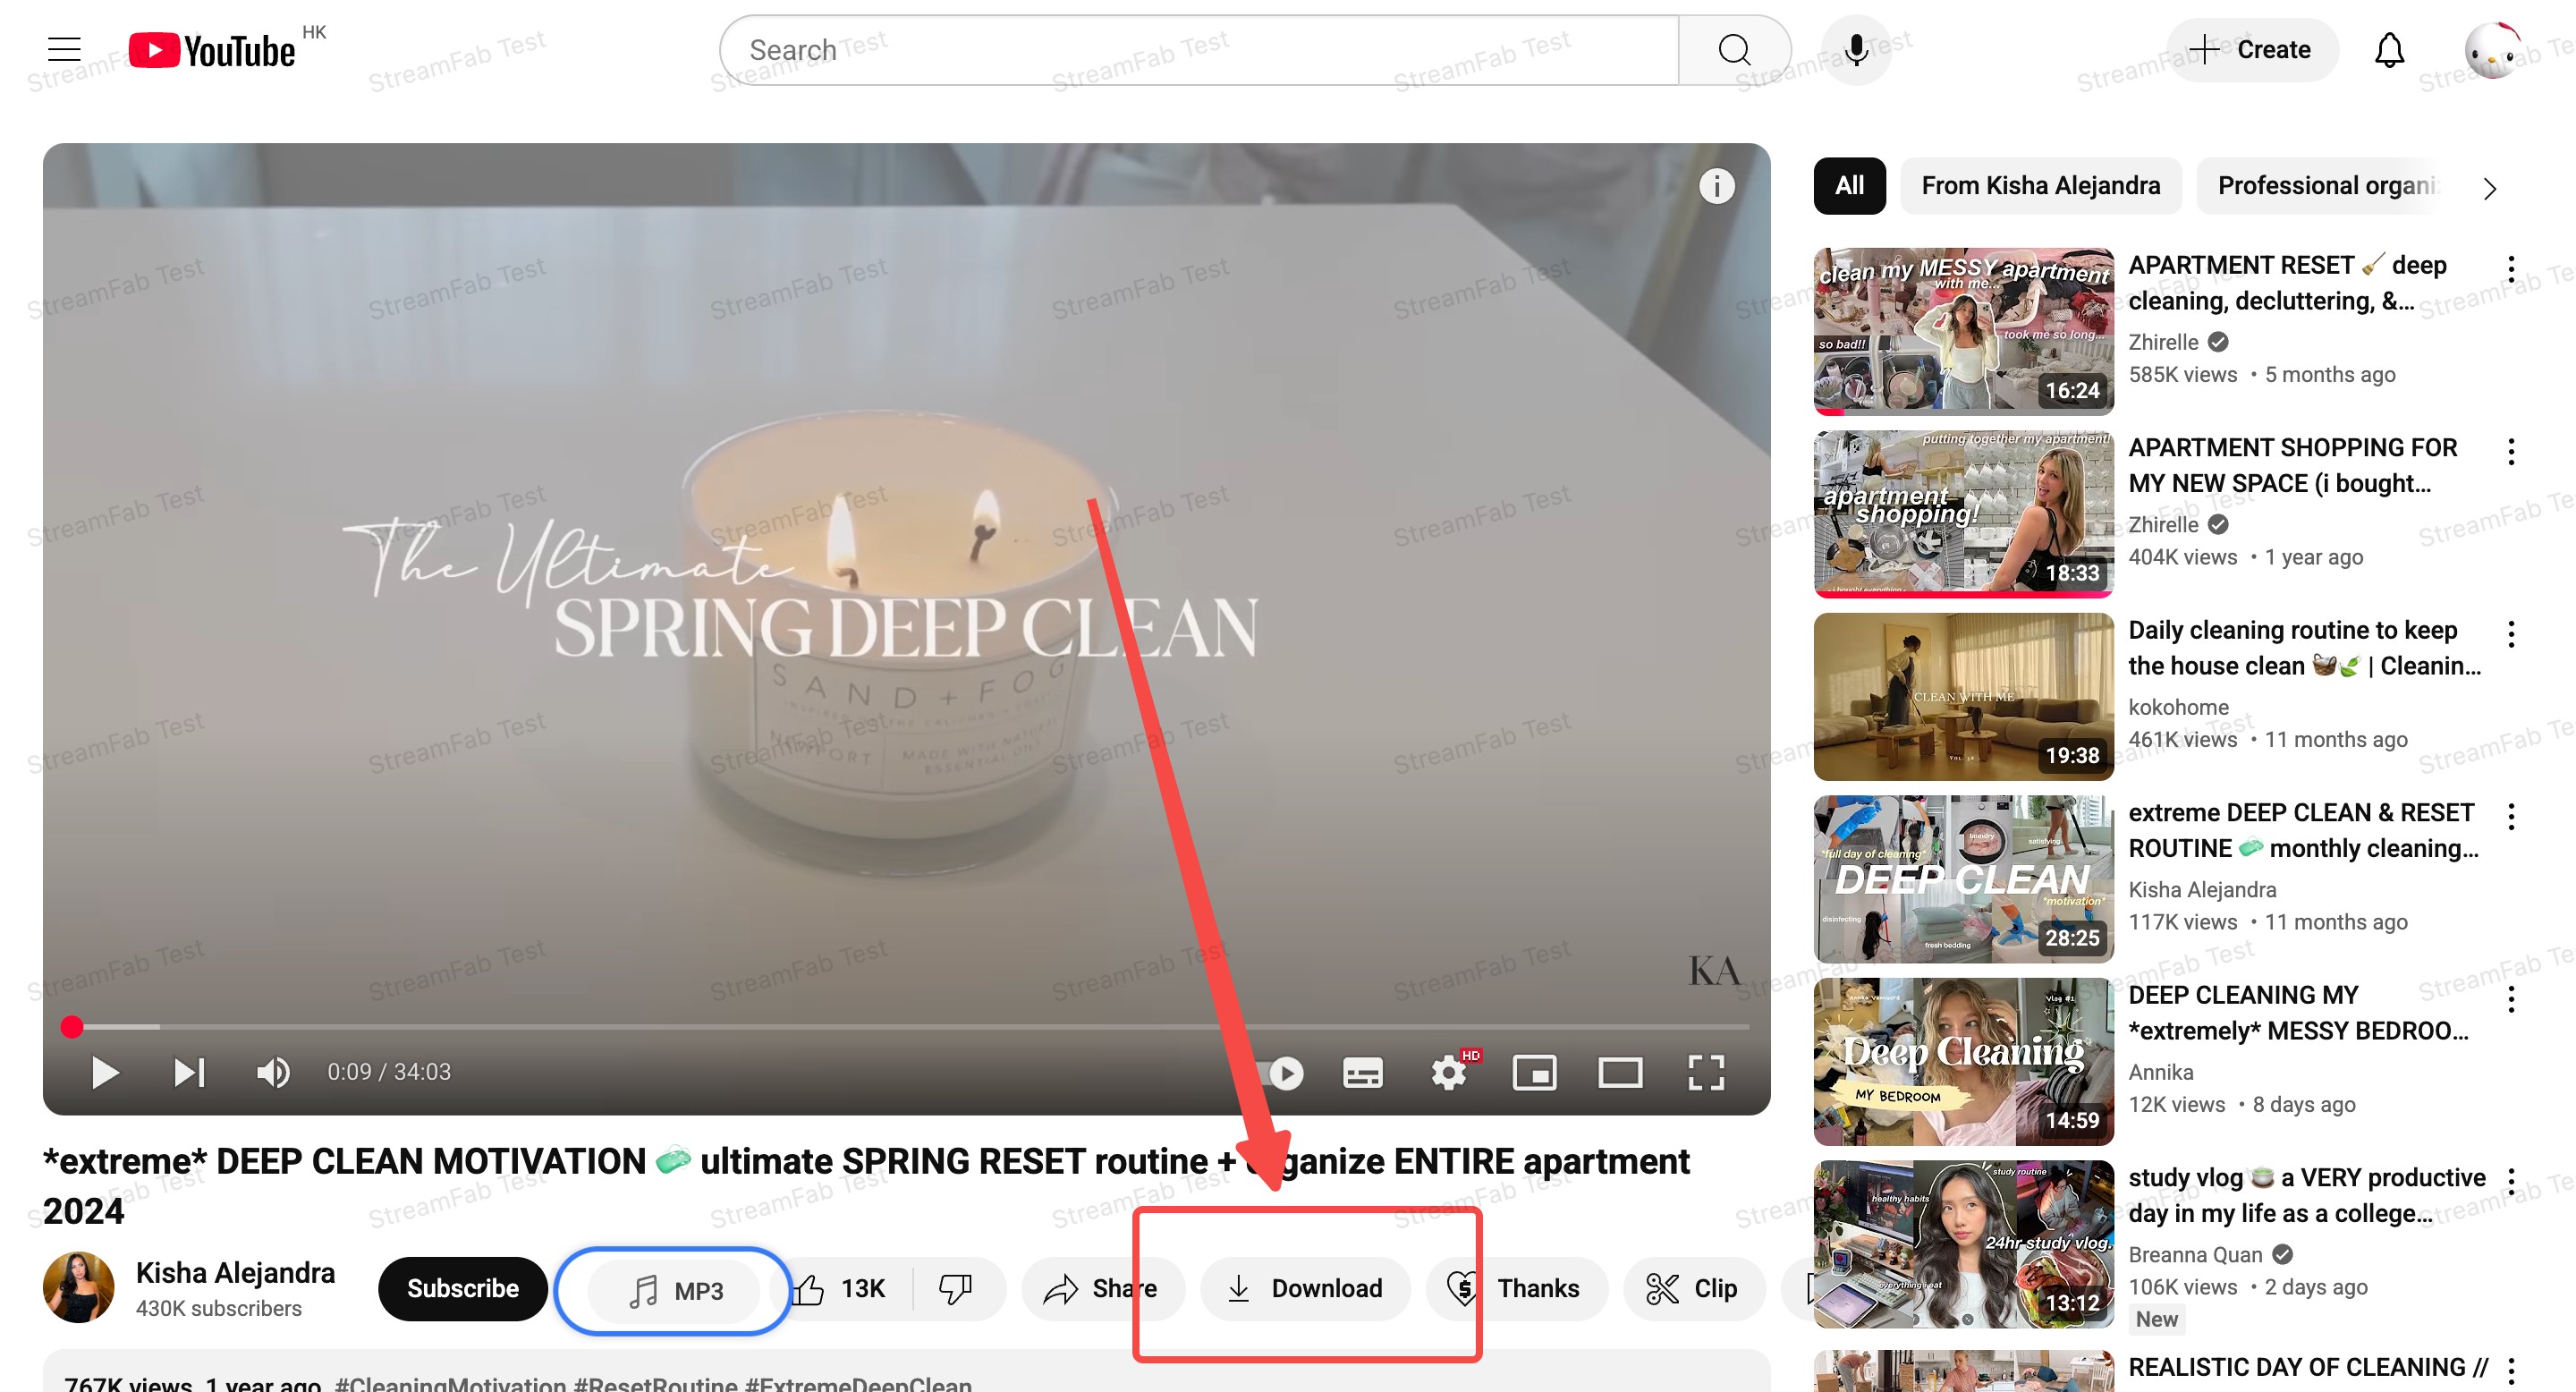Click the search magnifier button

coord(1734,50)
